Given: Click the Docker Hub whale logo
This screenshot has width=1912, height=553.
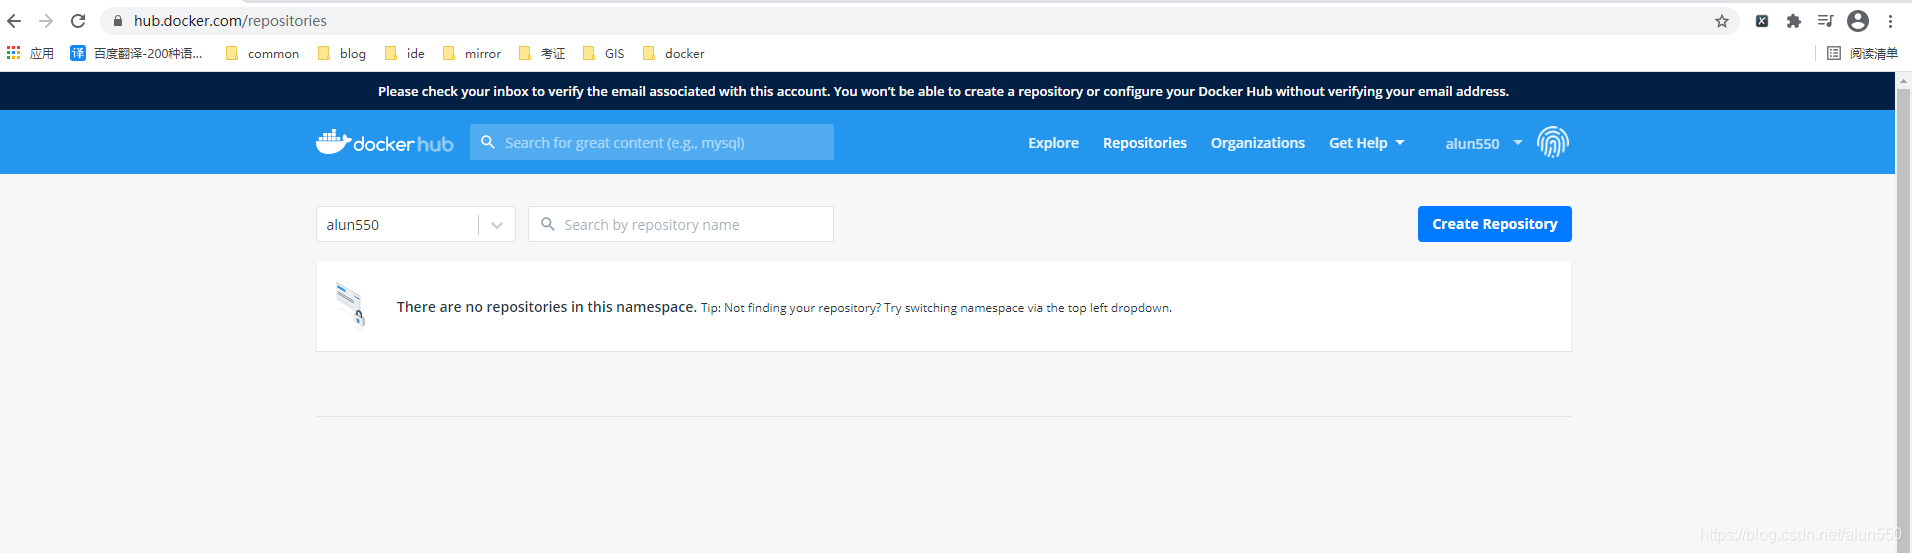Looking at the screenshot, I should coord(385,142).
